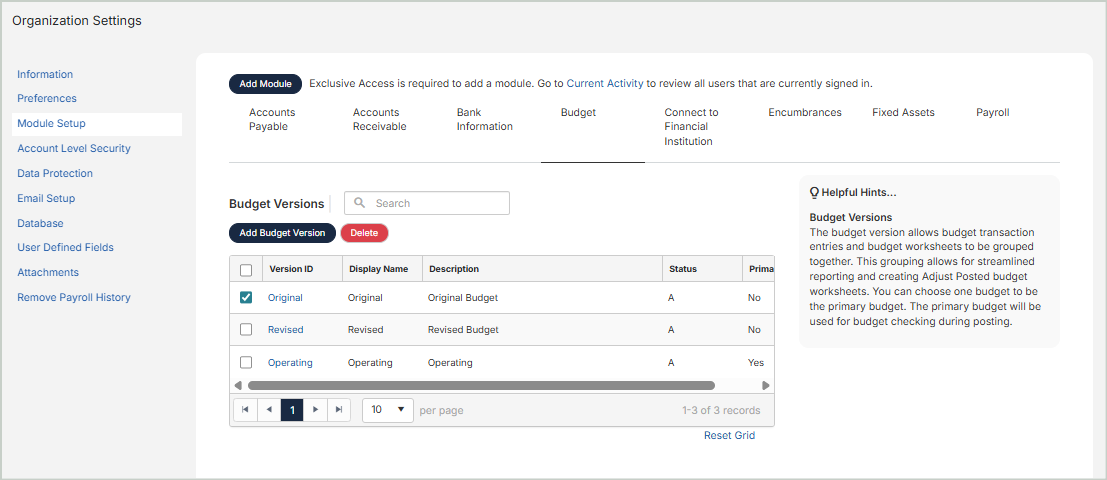
Task: Click the grid horizontal scrollbar
Action: click(480, 385)
